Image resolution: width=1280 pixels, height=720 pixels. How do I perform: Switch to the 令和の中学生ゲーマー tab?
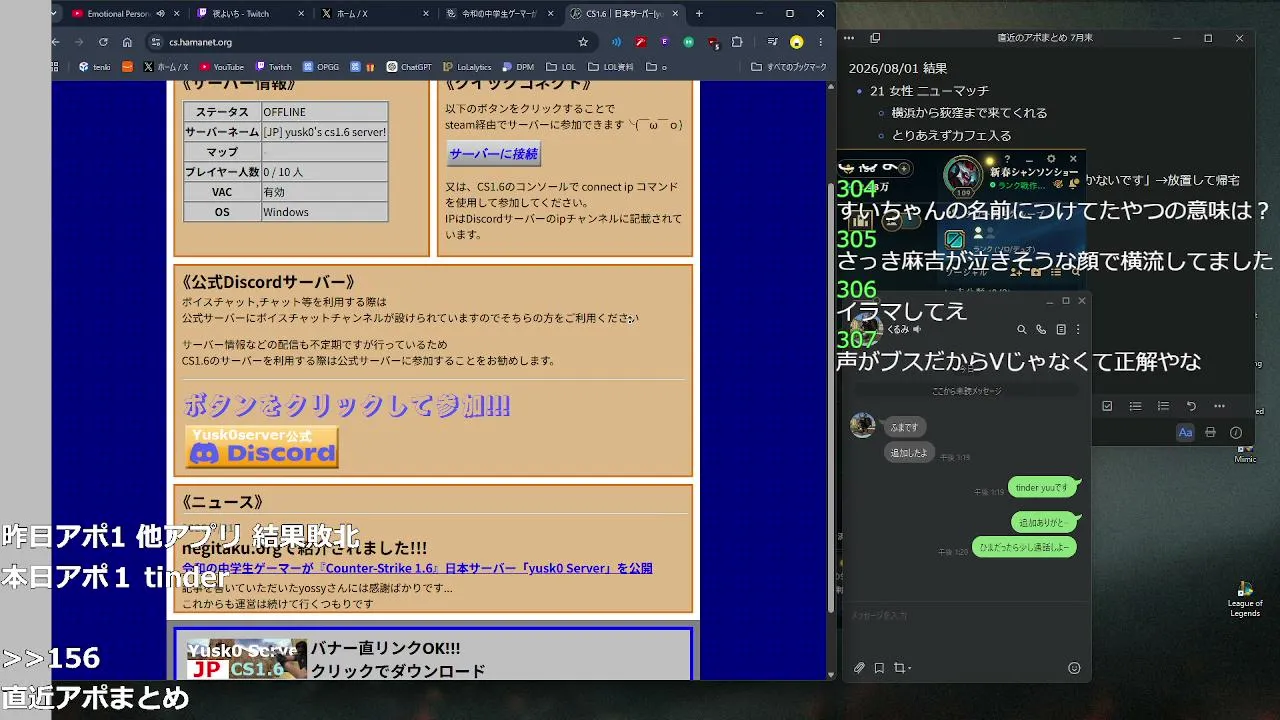(497, 14)
